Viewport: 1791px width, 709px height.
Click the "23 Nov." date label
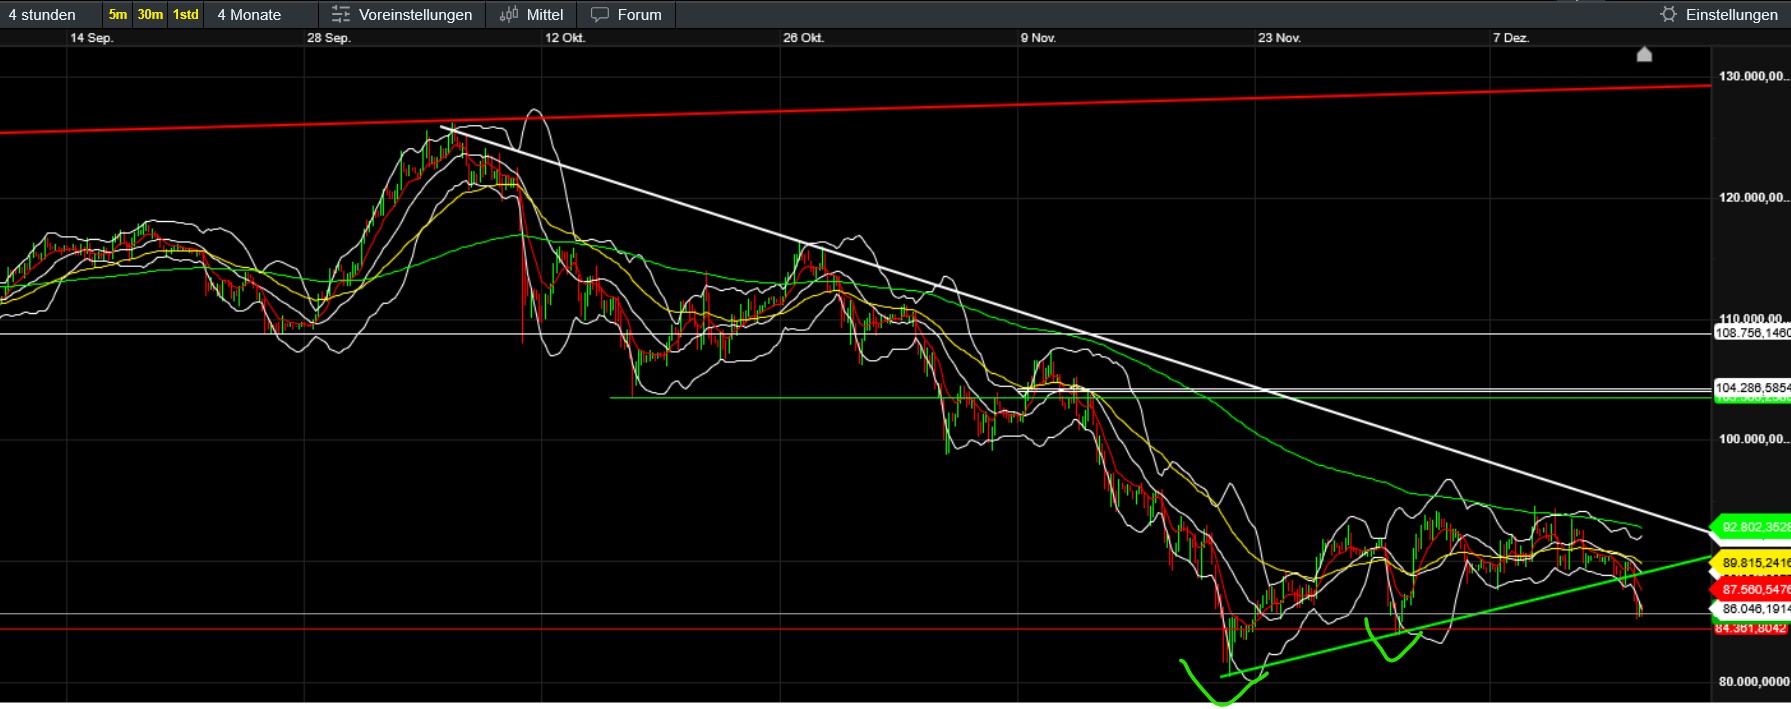[x=1279, y=38]
